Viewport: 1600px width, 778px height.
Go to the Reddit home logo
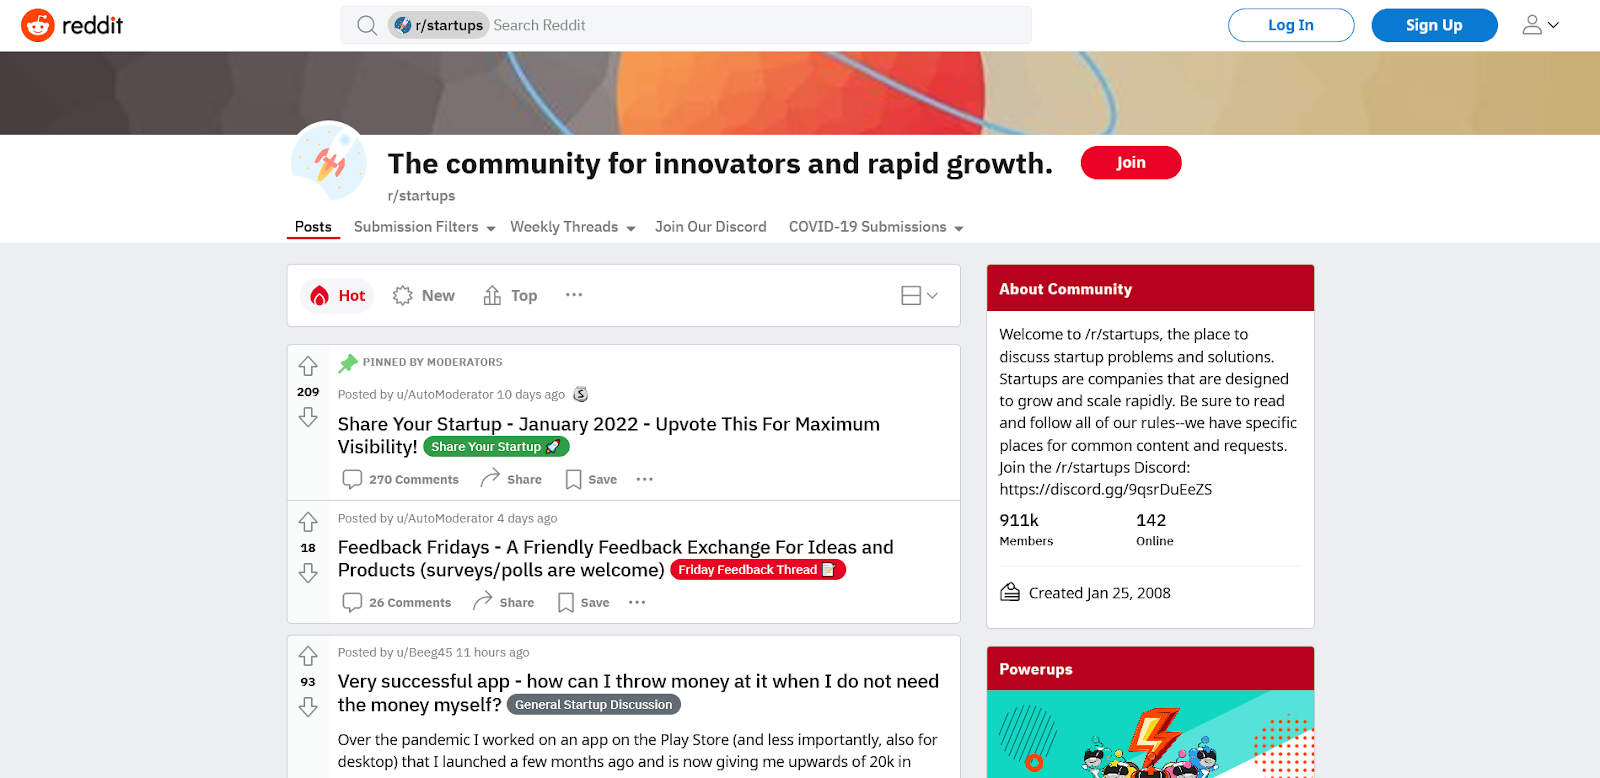pyautogui.click(x=72, y=25)
